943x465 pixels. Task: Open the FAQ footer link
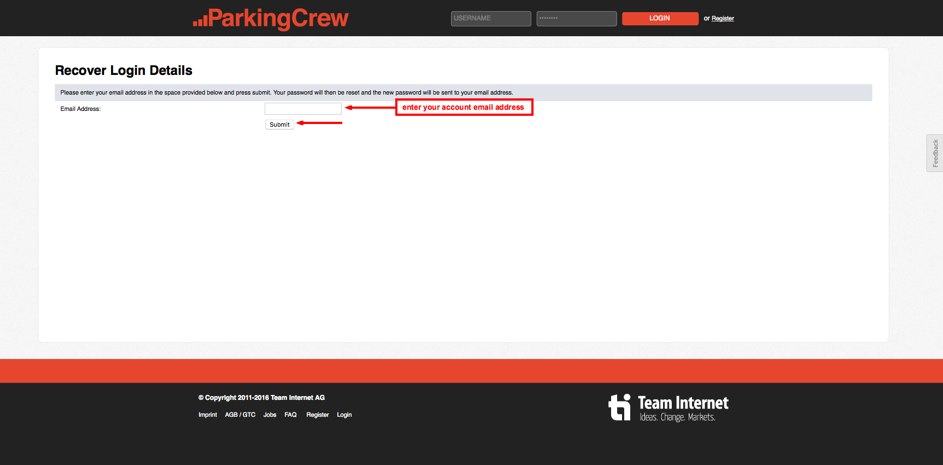290,414
